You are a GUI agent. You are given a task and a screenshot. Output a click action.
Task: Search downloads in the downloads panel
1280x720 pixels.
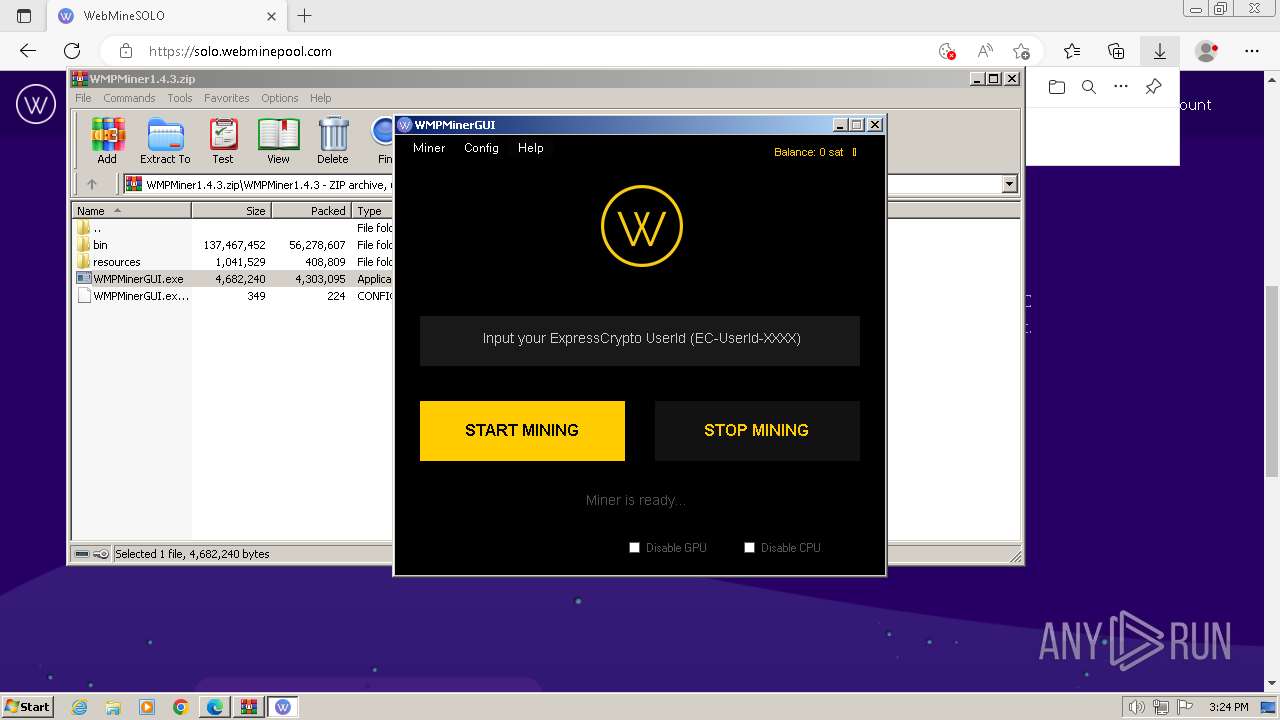point(1089,87)
